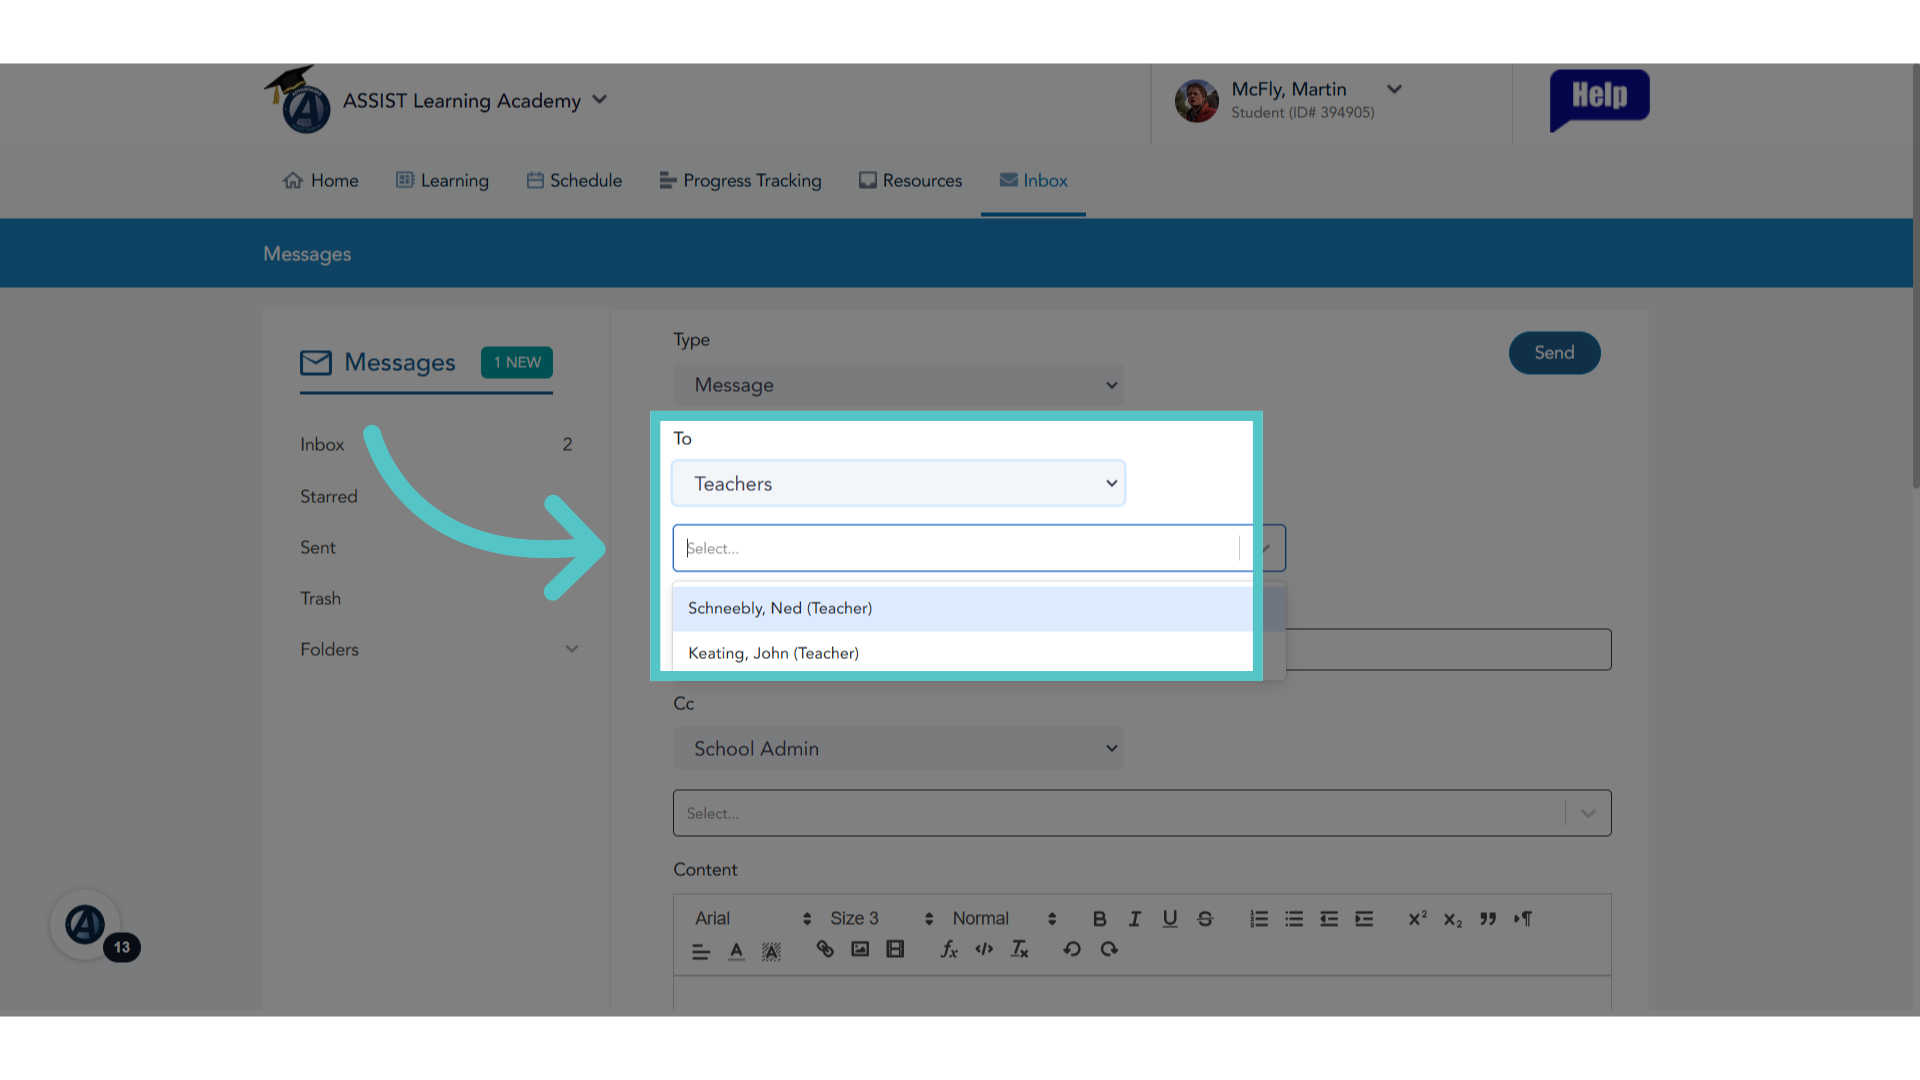
Task: Create a numbered list
Action: [x=1259, y=918]
